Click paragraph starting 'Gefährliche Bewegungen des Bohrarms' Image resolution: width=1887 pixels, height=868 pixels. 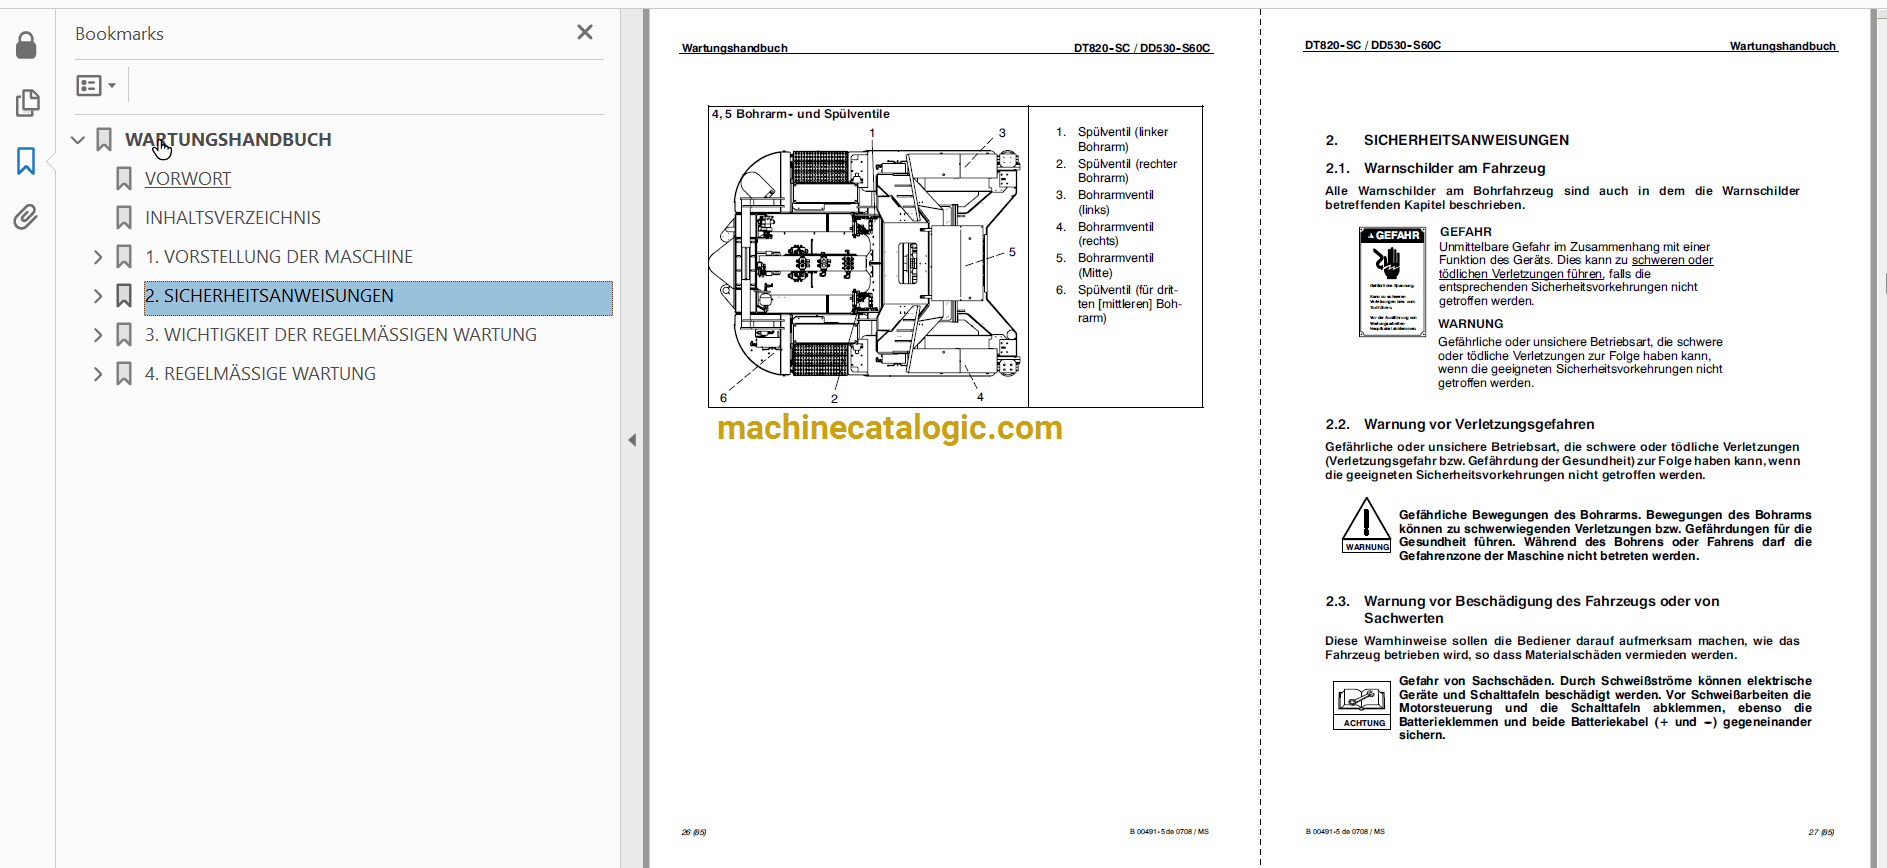(1605, 535)
